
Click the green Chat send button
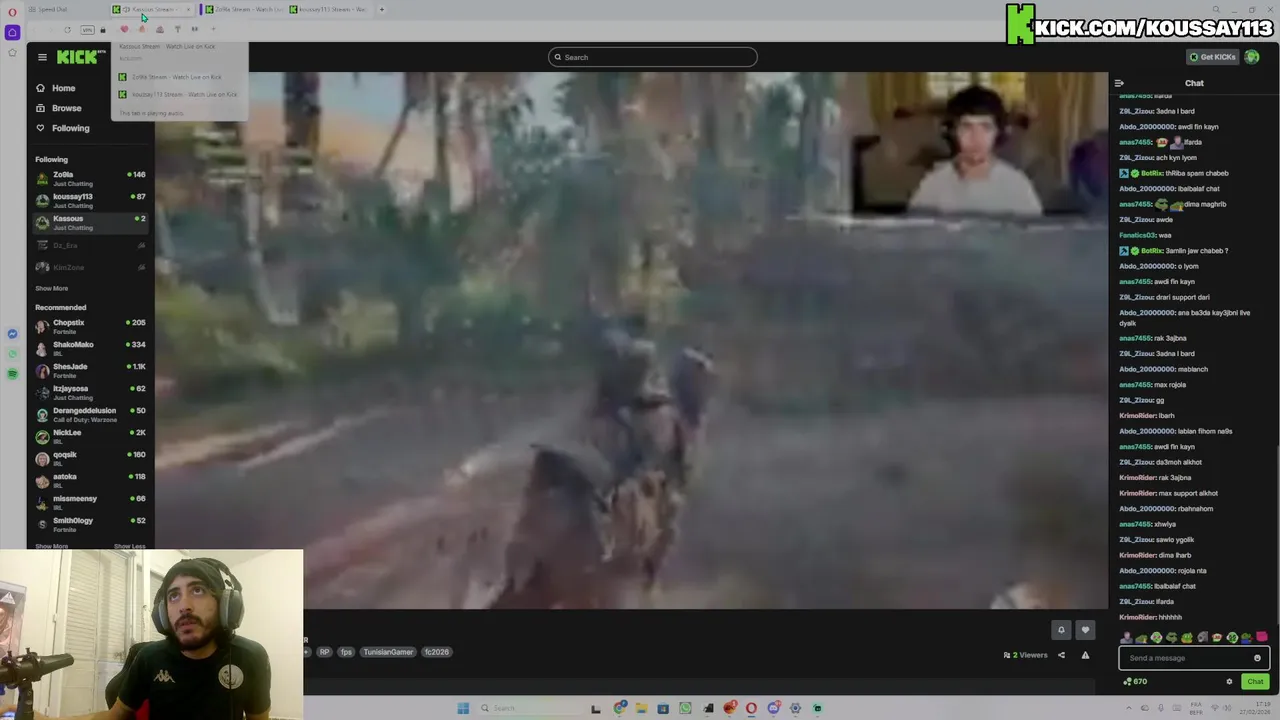(1255, 682)
